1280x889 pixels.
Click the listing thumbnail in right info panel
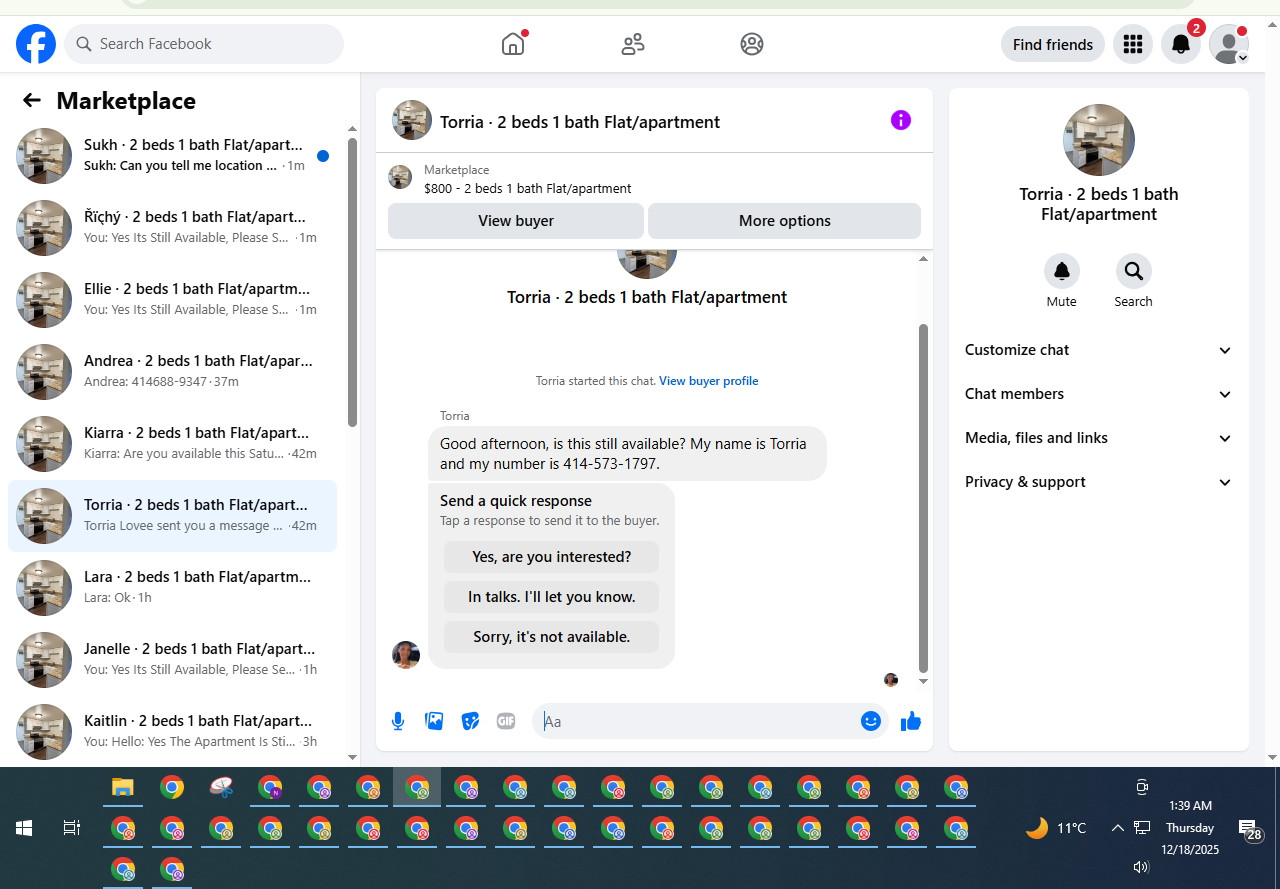point(1099,140)
